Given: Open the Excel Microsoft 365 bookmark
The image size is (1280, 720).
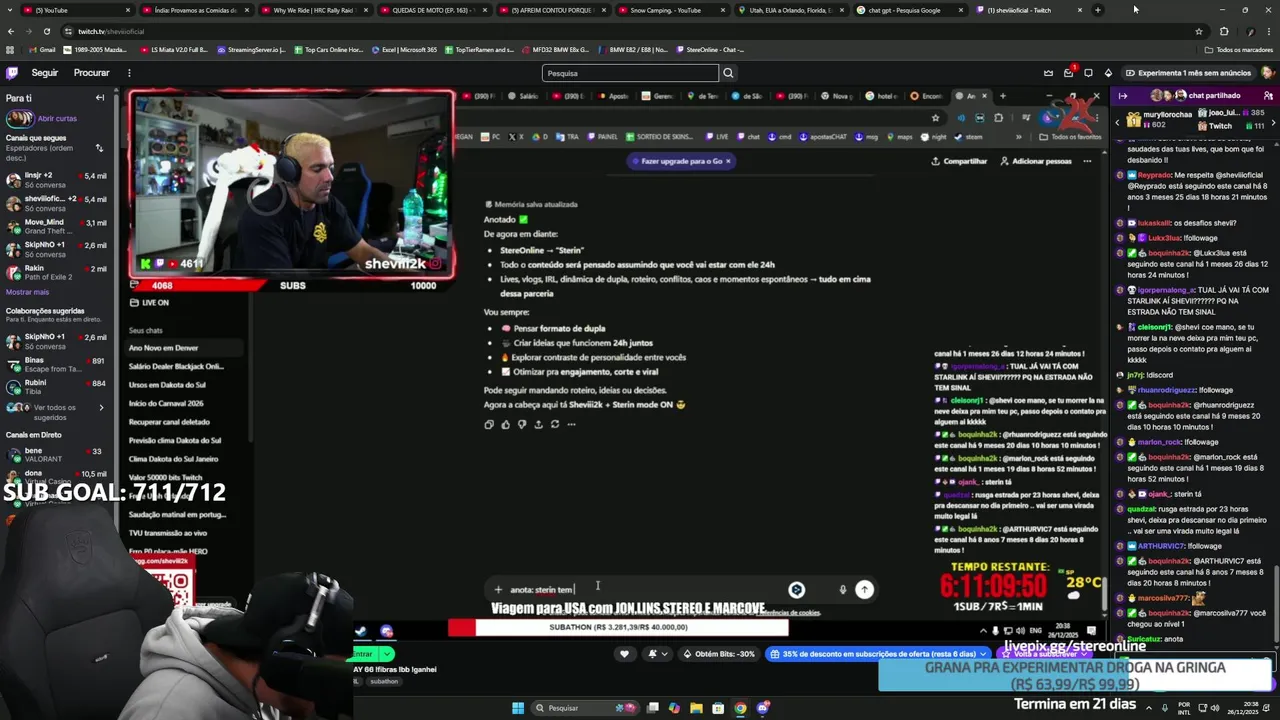Looking at the screenshot, I should [403, 50].
